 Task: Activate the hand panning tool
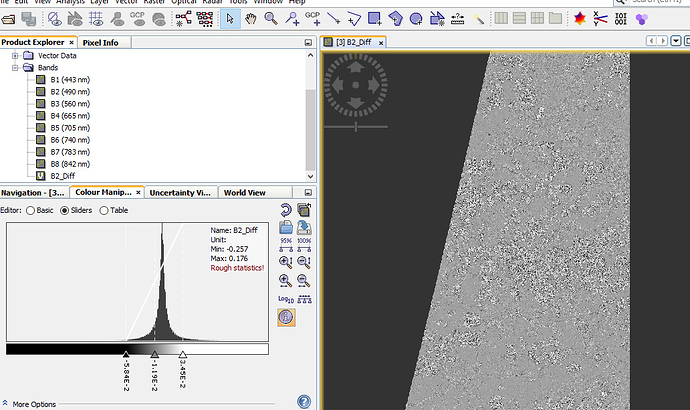click(x=250, y=19)
